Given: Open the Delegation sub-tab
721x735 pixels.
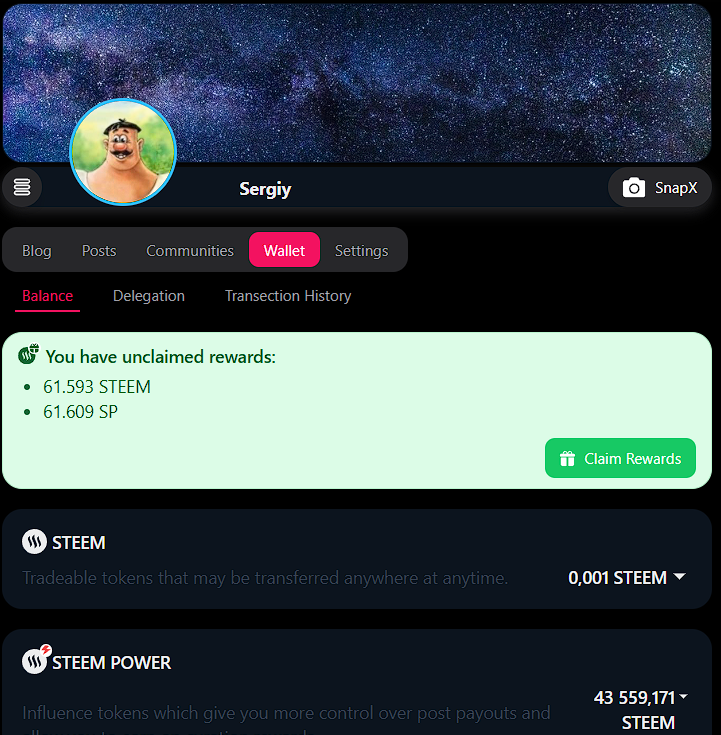Looking at the screenshot, I should (x=149, y=296).
